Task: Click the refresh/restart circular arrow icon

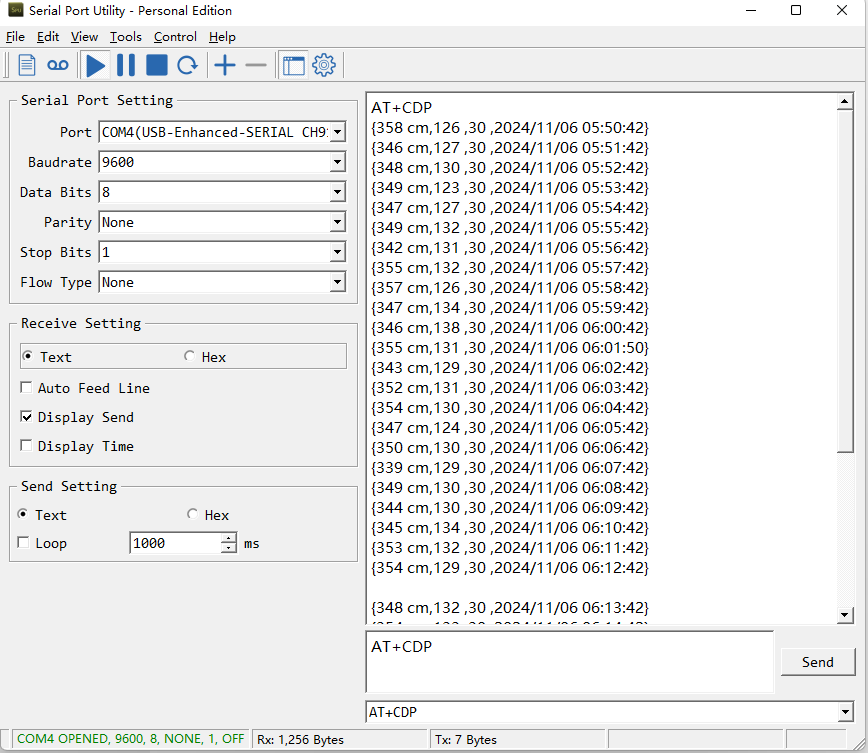Action: (x=188, y=65)
